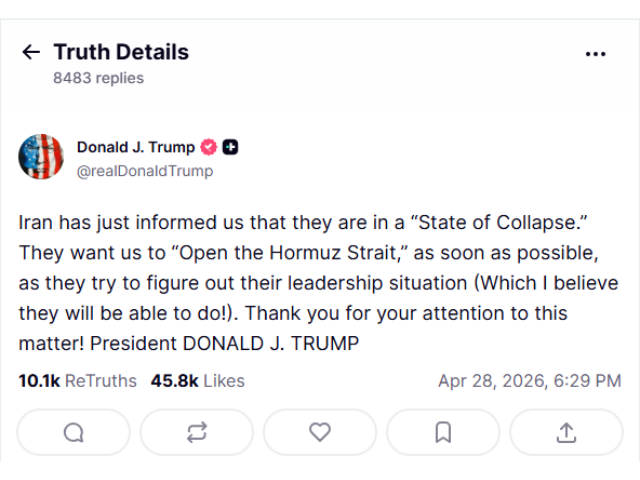Open Donald J. Trump's profile avatar
The image size is (640, 480).
pos(41,157)
